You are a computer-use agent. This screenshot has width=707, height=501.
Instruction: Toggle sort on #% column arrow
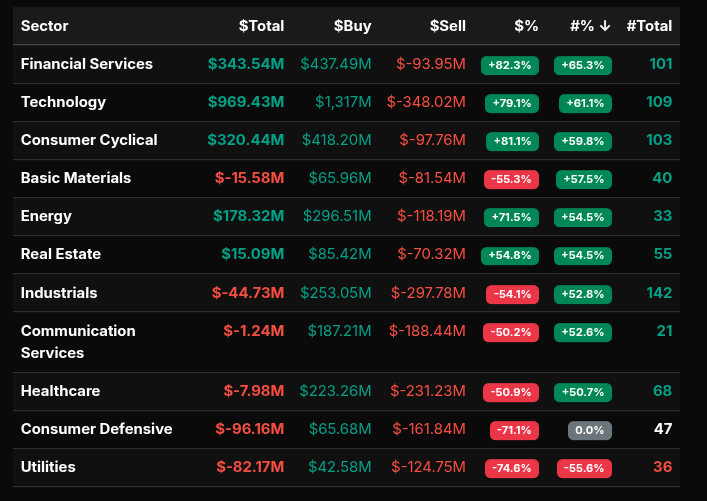click(604, 26)
